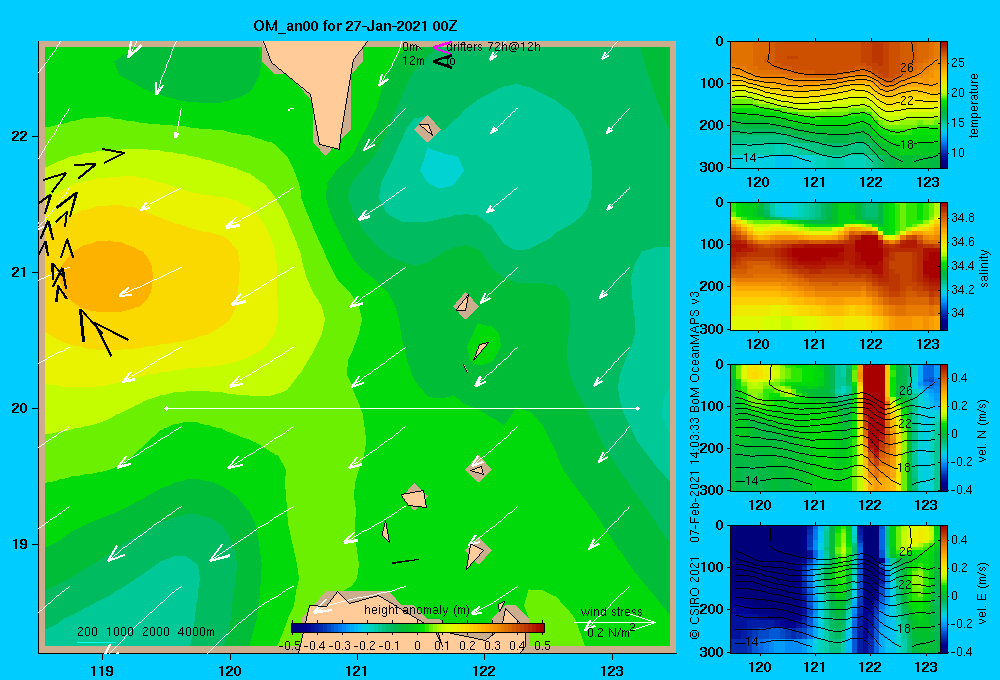Click the horizontal white section line on the map
Image resolution: width=1000 pixels, height=680 pixels.
[x=402, y=408]
